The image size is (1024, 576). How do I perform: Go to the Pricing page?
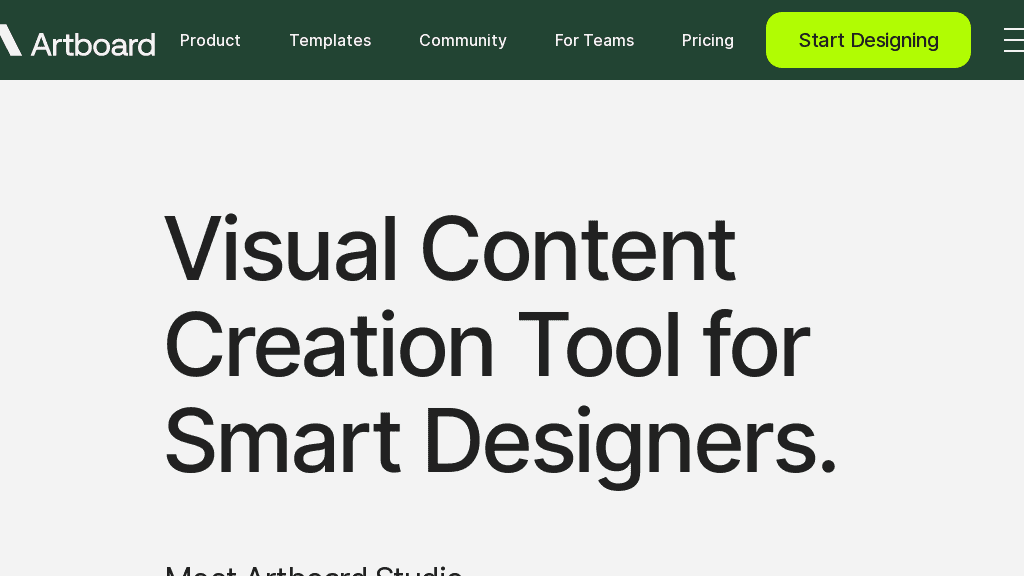pyautogui.click(x=708, y=40)
